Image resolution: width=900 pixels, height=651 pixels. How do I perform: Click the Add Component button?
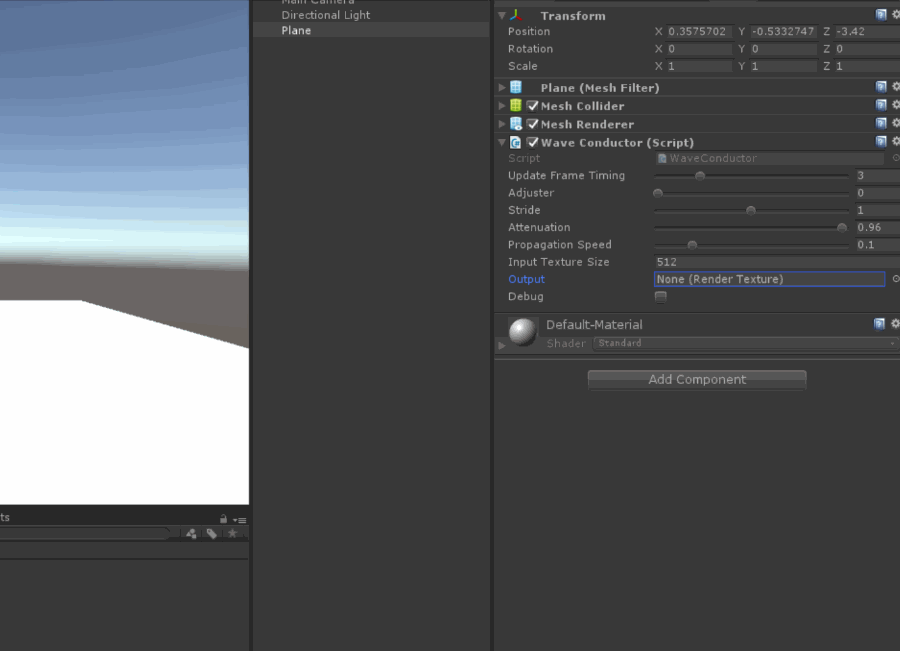click(x=697, y=379)
